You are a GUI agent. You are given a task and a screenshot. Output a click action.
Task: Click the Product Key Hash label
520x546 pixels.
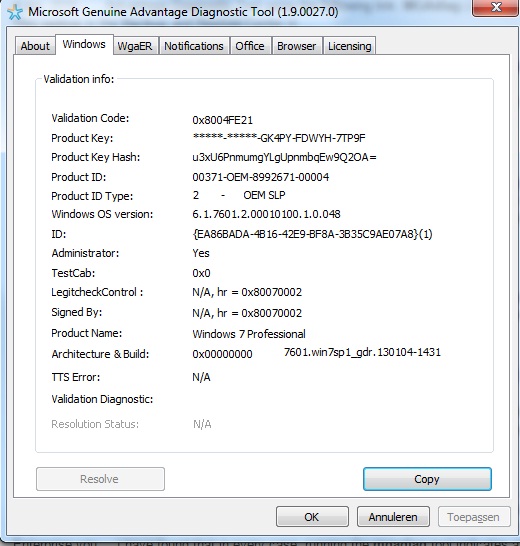[x=95, y=157]
